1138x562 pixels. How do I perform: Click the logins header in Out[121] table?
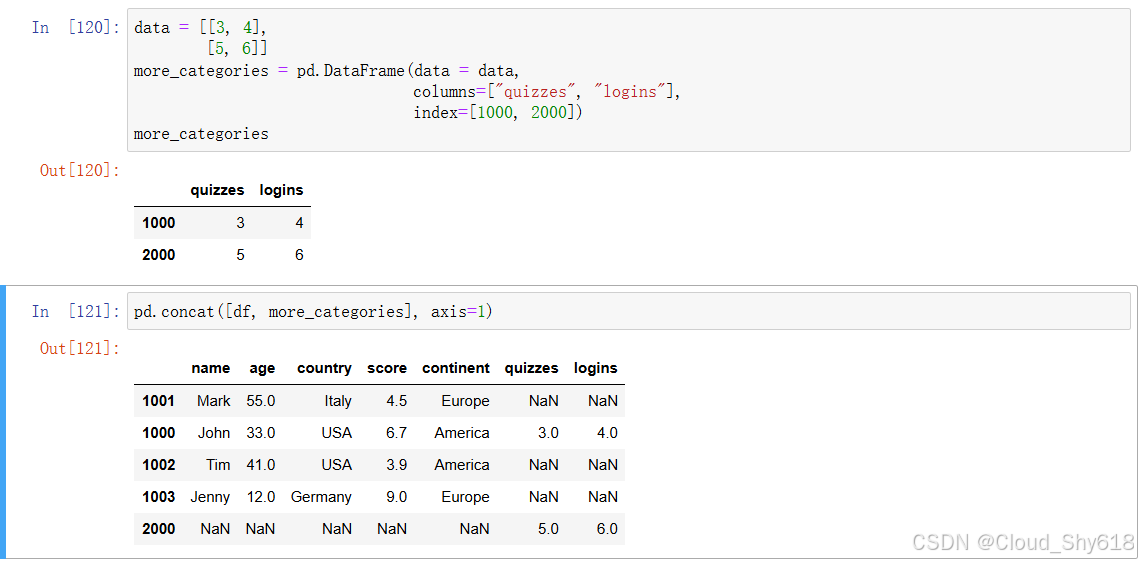tap(596, 368)
